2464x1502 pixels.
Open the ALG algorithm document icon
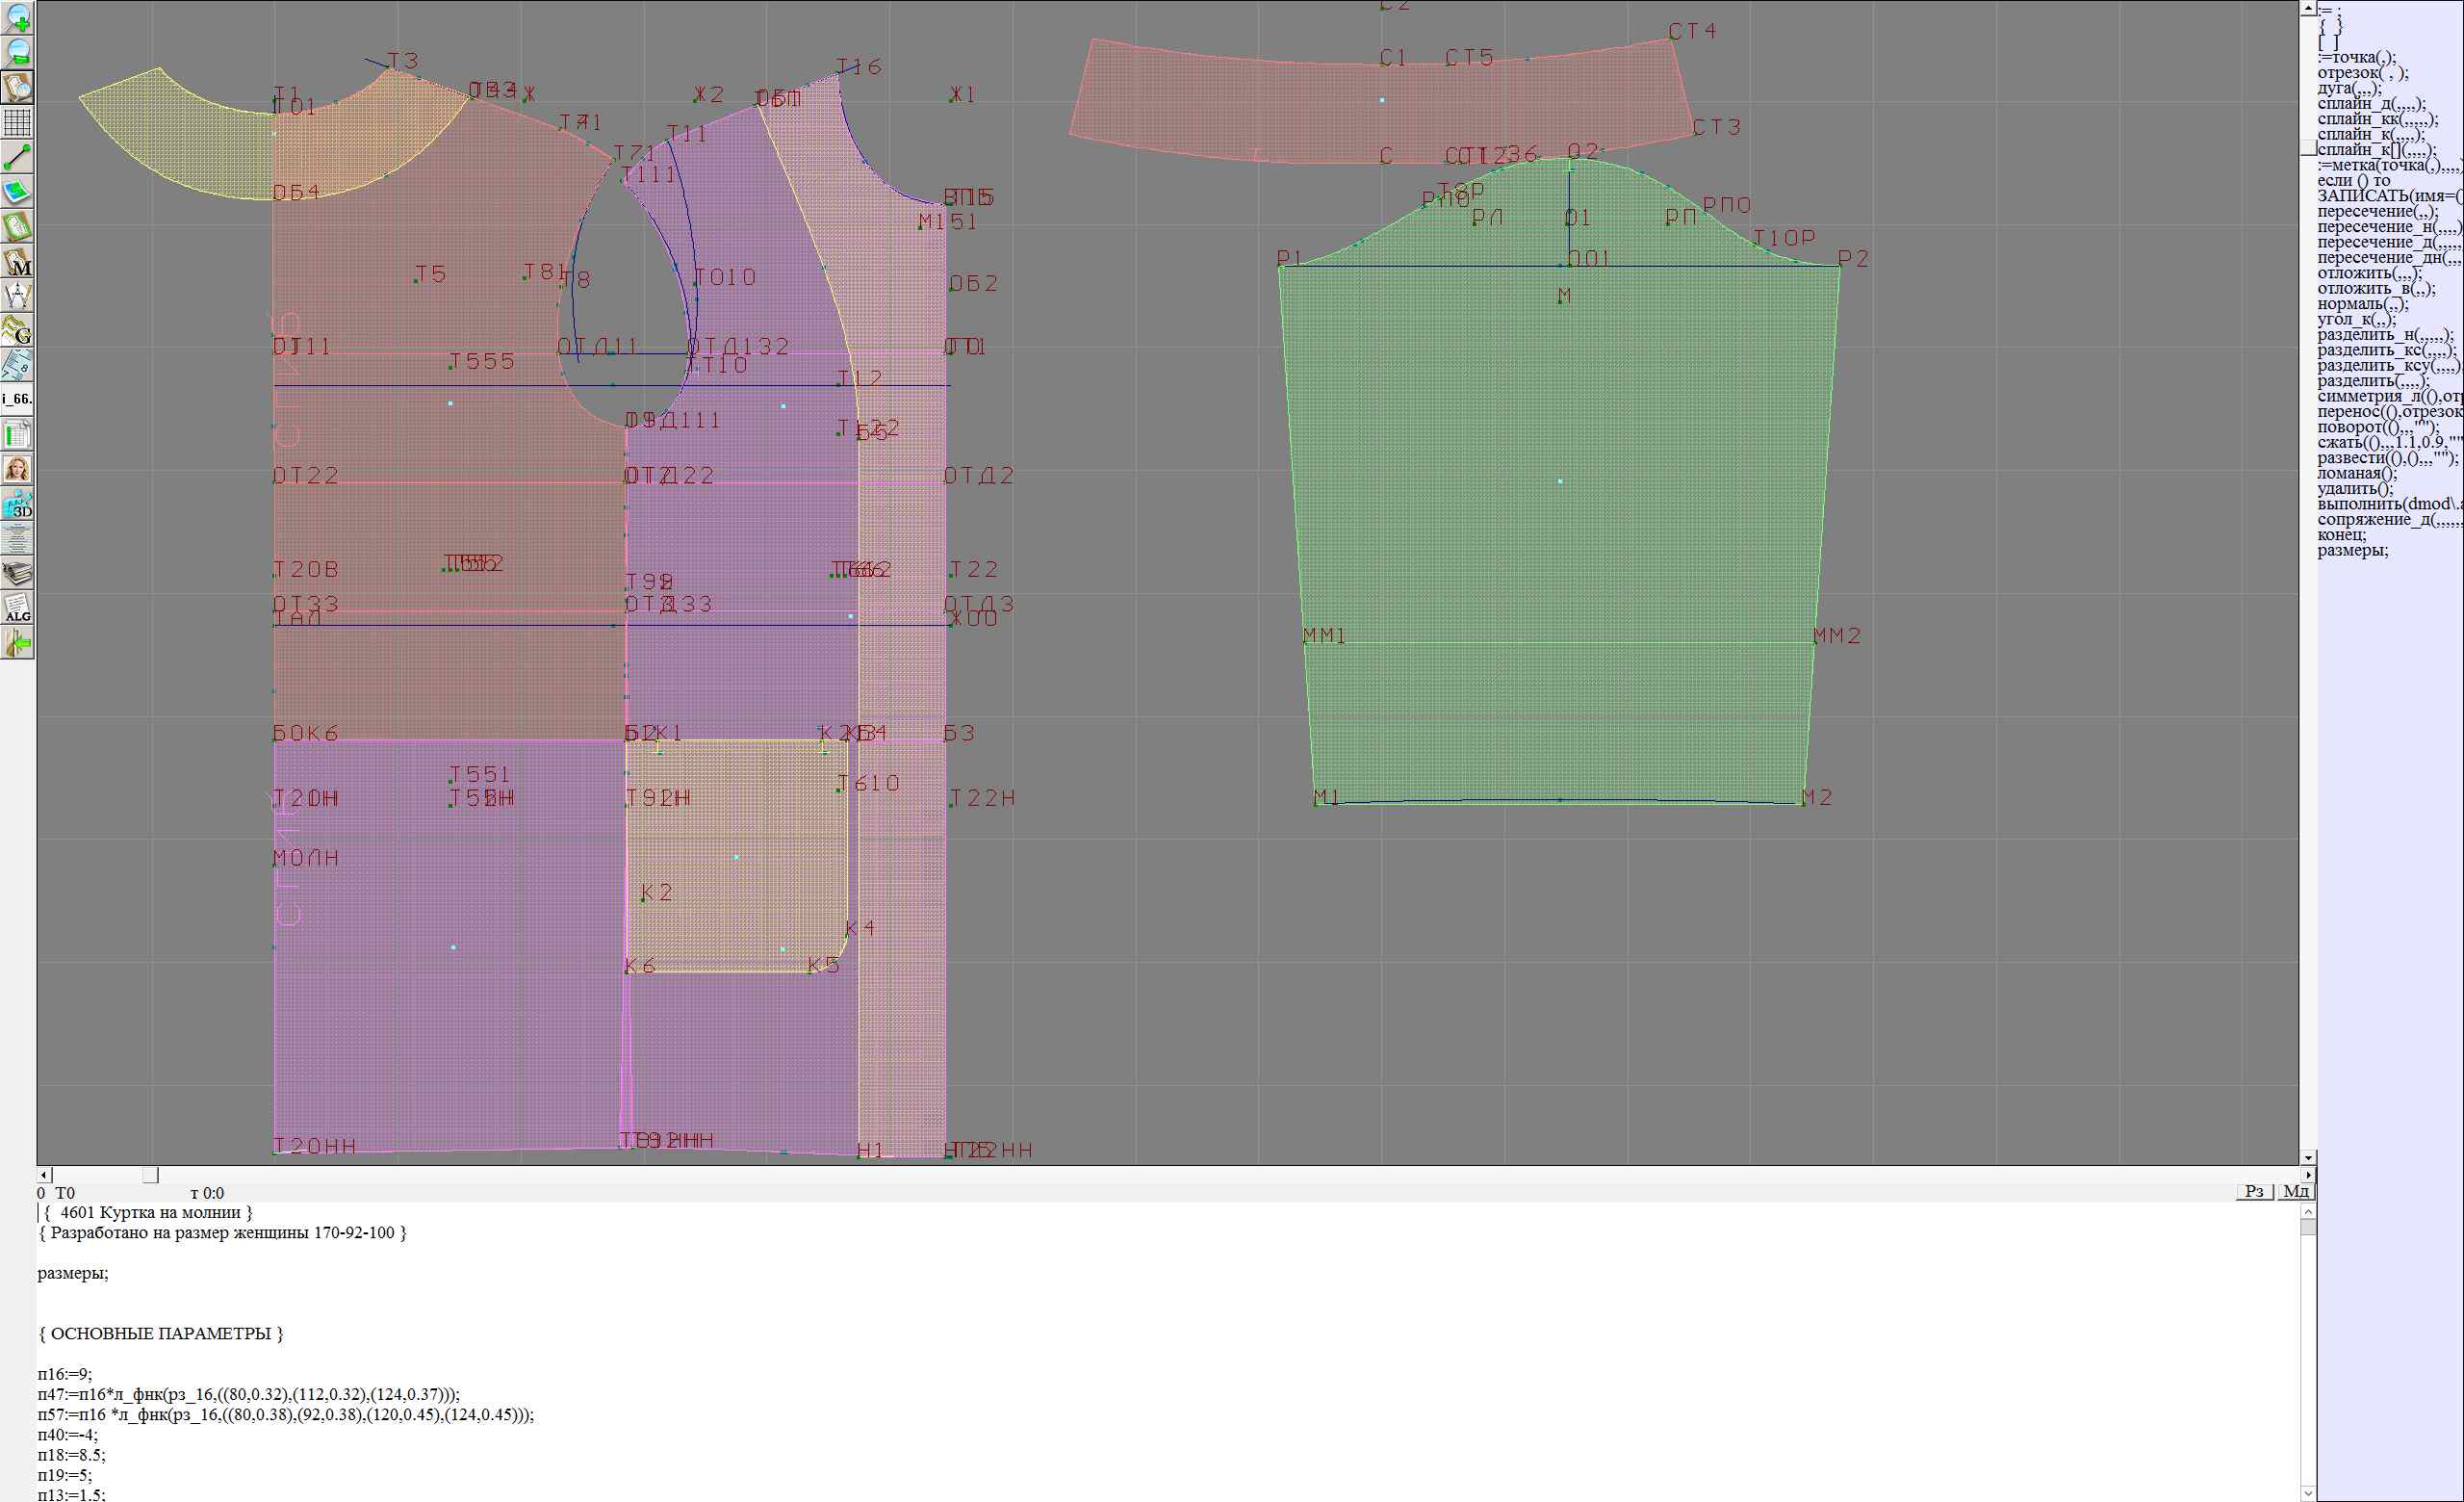(x=17, y=608)
